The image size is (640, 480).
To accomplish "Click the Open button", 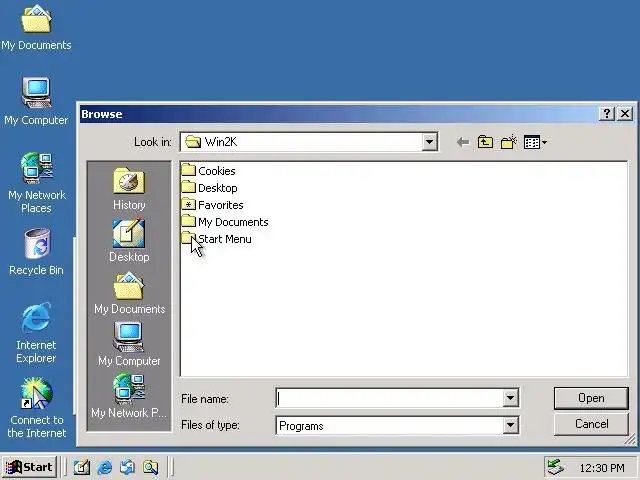I will tap(591, 398).
